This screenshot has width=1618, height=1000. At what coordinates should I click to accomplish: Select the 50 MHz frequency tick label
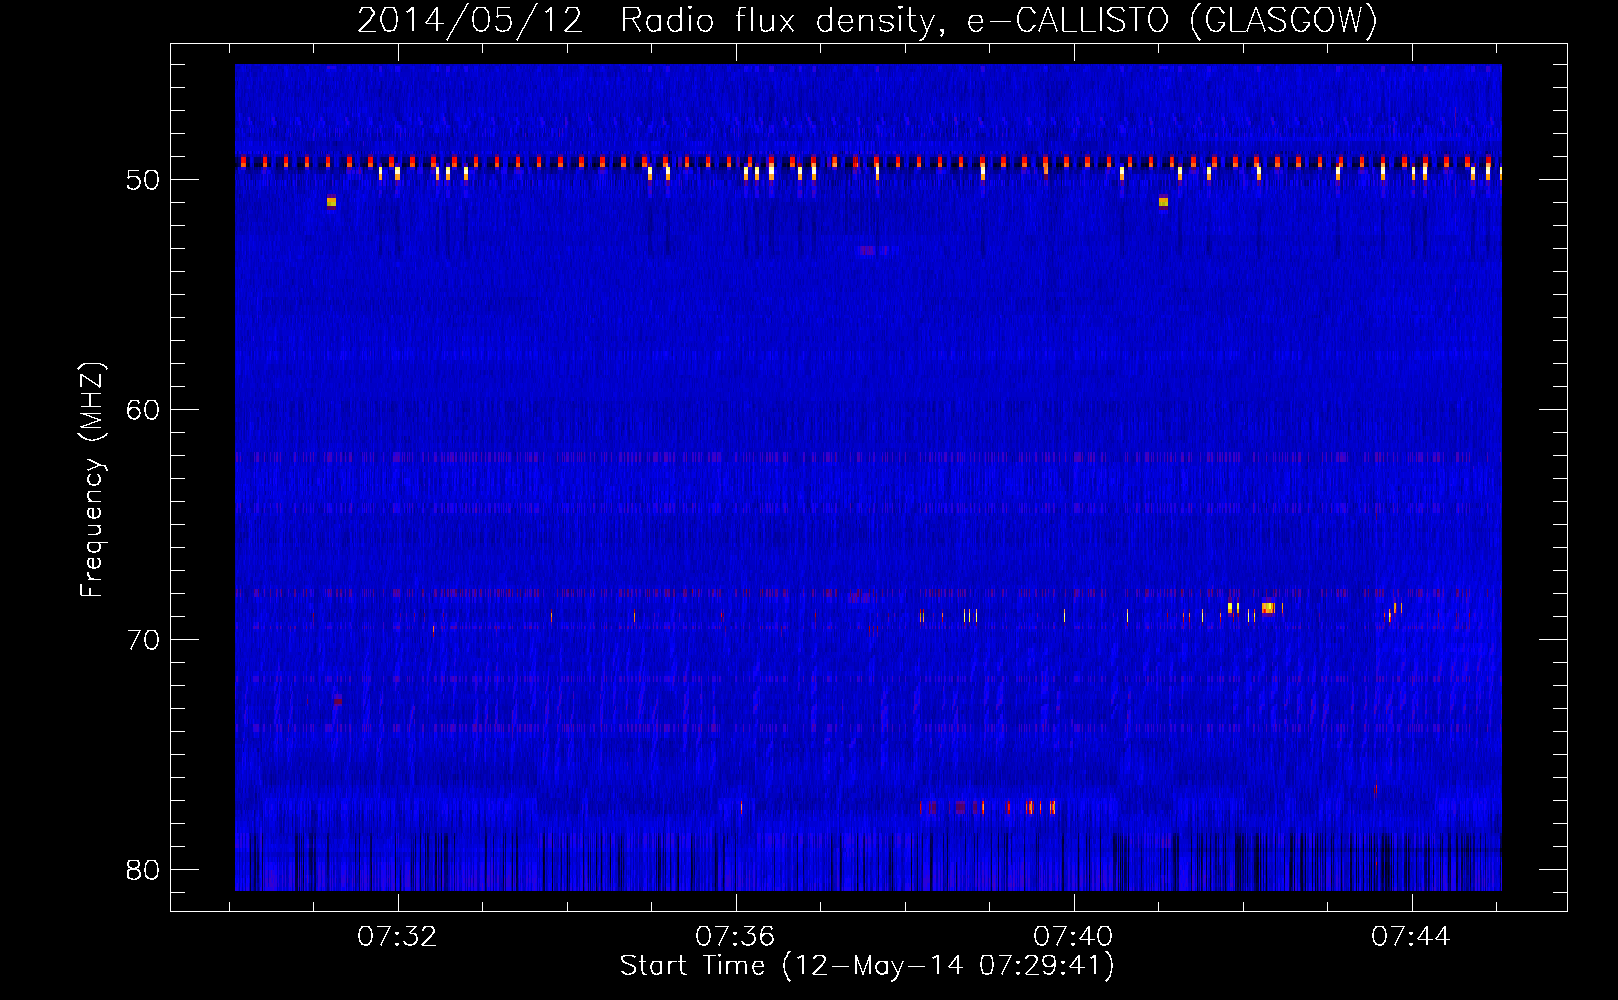pos(143,180)
